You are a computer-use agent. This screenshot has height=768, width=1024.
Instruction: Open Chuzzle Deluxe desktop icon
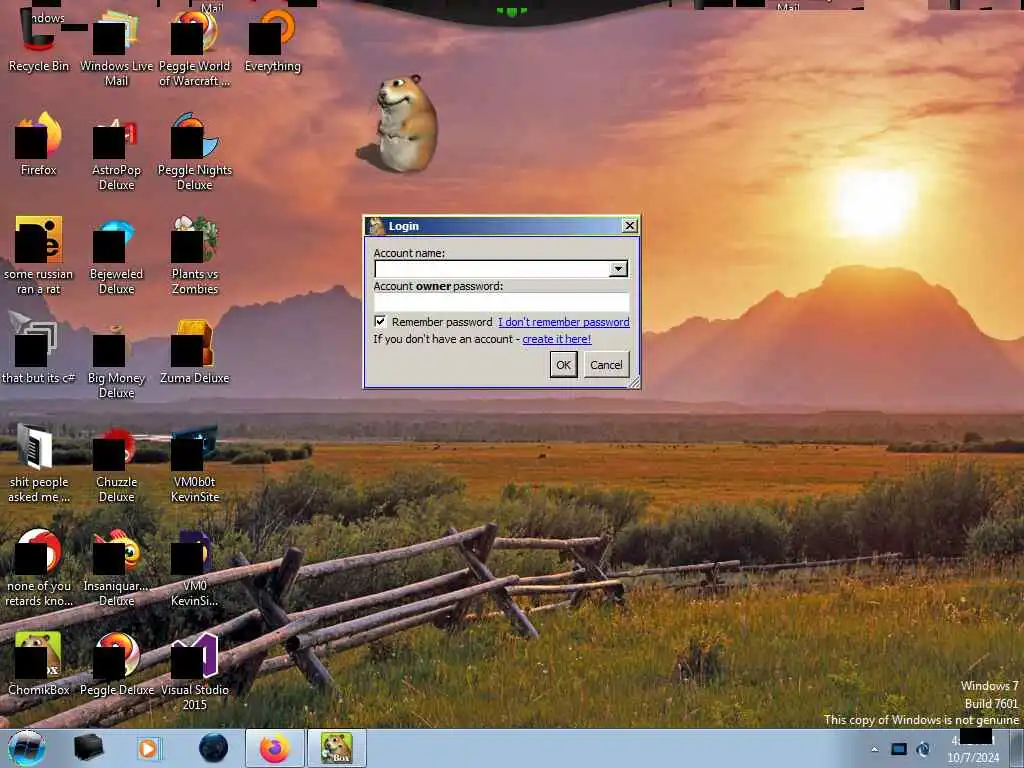tap(116, 464)
